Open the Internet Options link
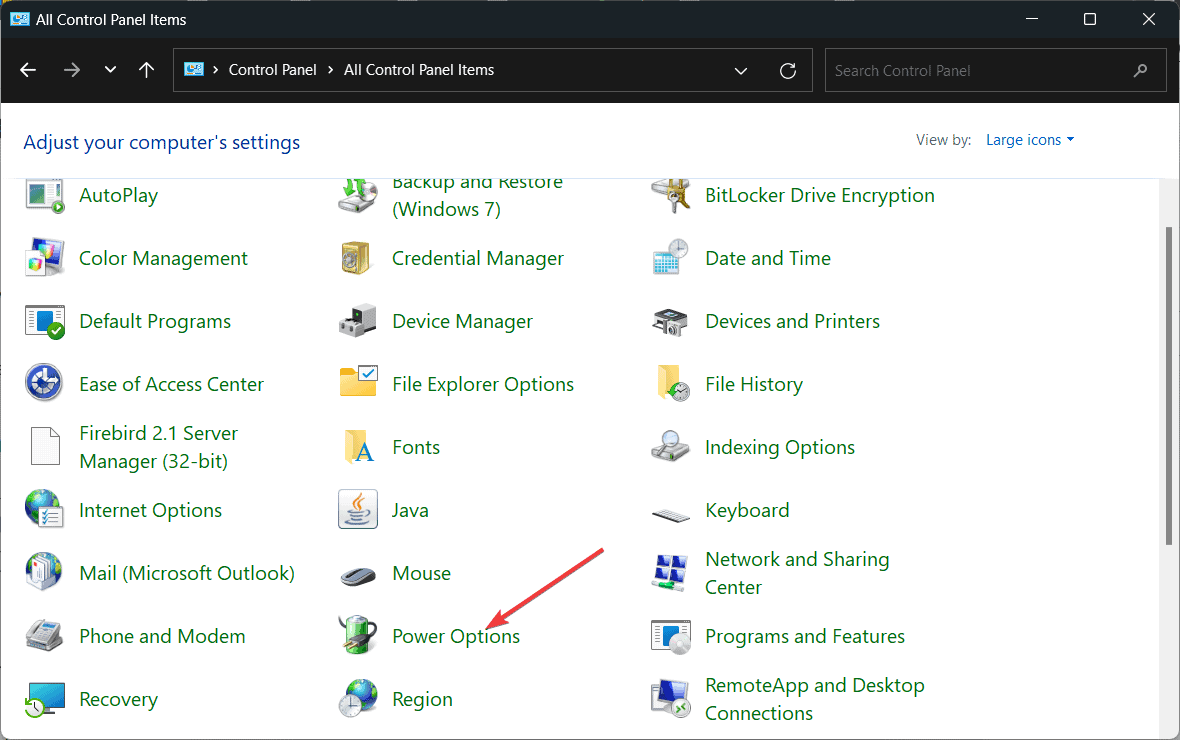The image size is (1180, 740). [x=151, y=510]
